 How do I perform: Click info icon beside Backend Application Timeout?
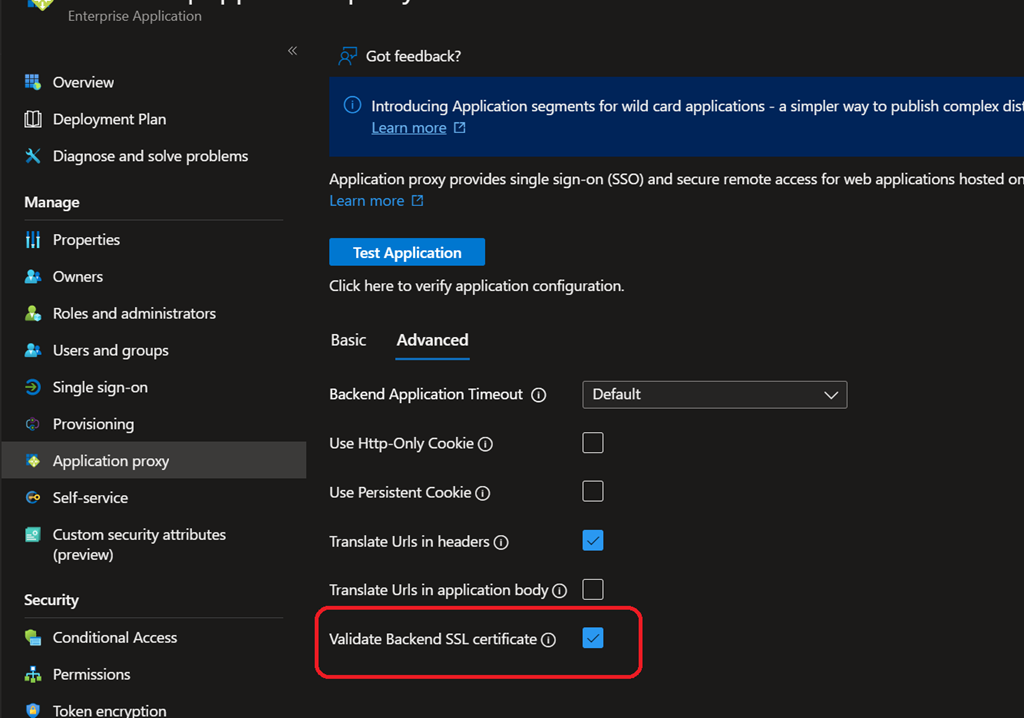coord(539,395)
